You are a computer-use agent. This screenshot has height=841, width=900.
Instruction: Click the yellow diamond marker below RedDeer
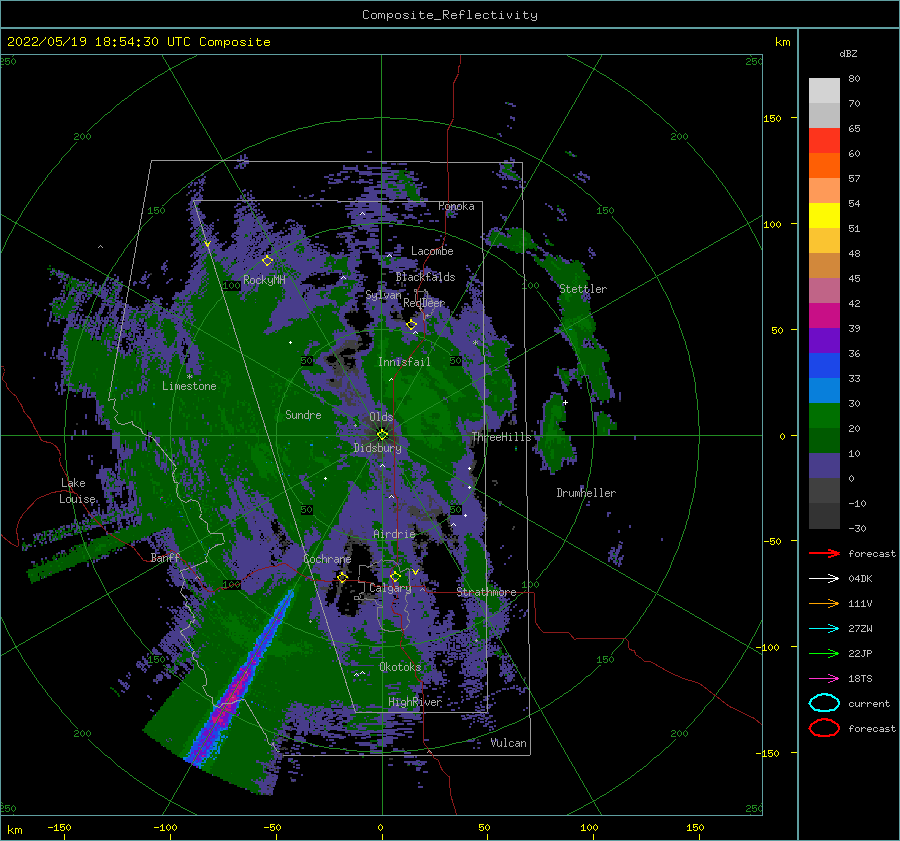[x=411, y=325]
